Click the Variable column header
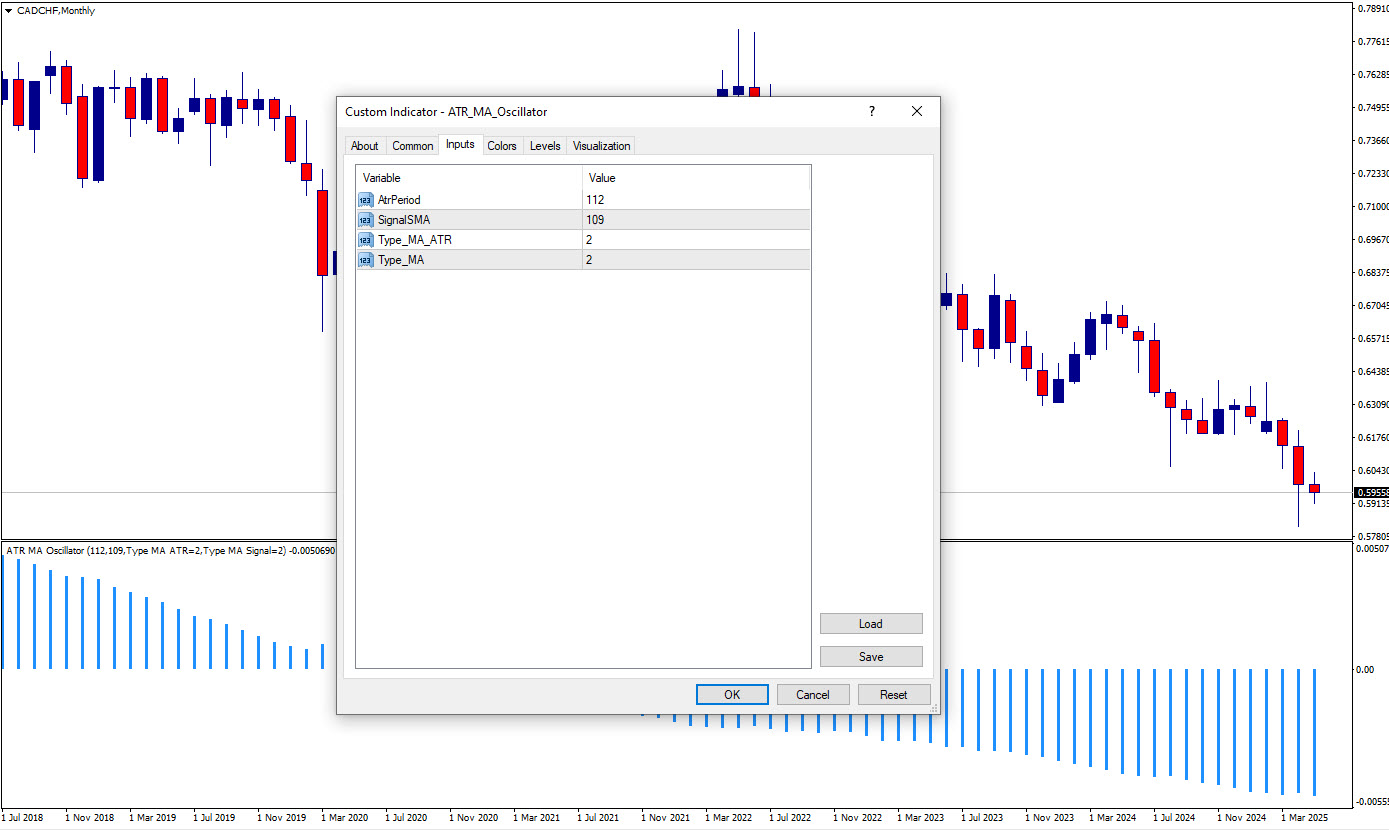1389x830 pixels. coord(468,178)
